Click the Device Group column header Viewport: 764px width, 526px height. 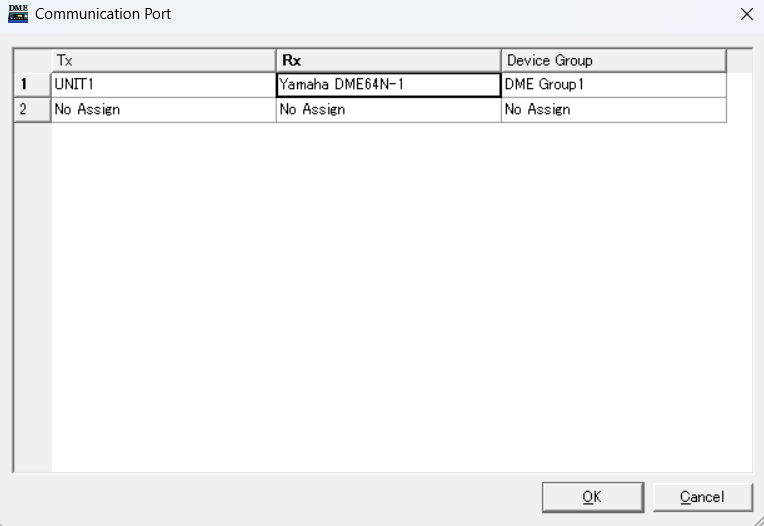[613, 60]
